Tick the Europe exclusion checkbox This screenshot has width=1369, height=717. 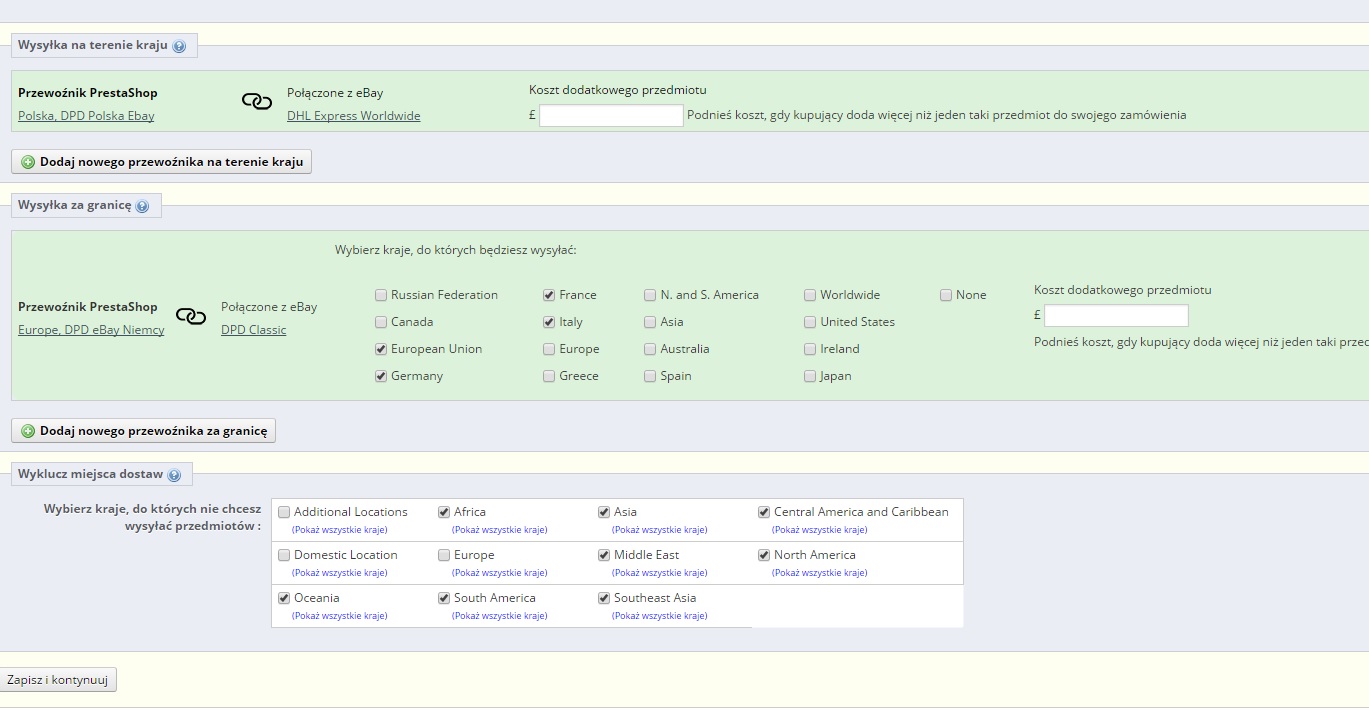(444, 555)
